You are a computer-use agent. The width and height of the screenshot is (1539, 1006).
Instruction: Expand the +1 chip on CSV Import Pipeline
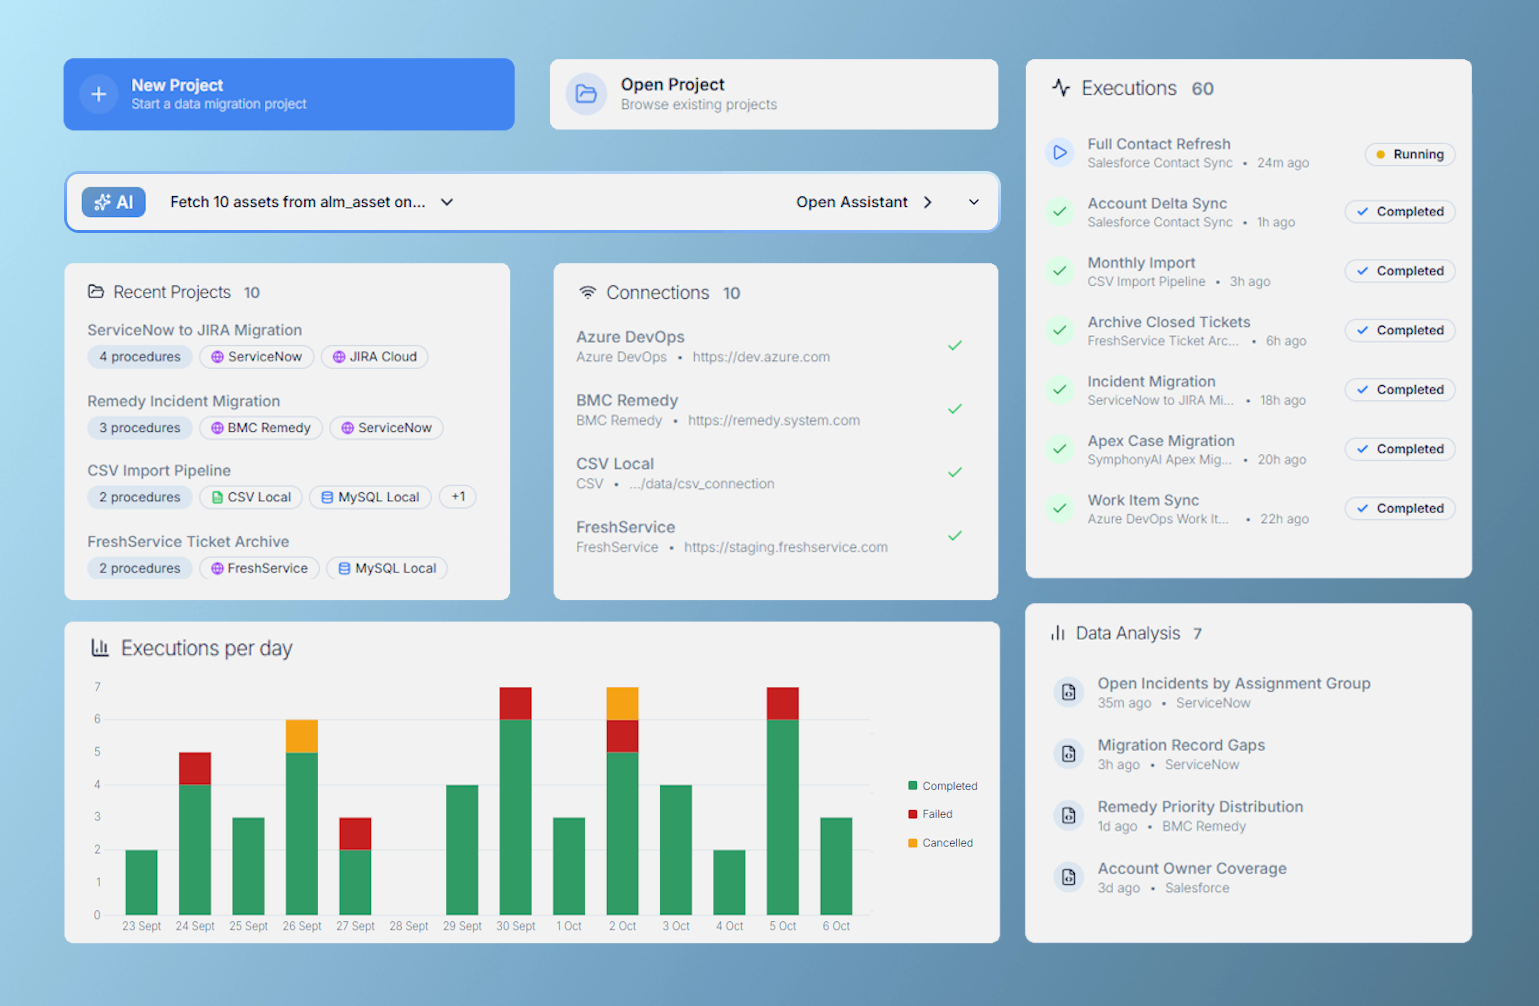click(458, 497)
